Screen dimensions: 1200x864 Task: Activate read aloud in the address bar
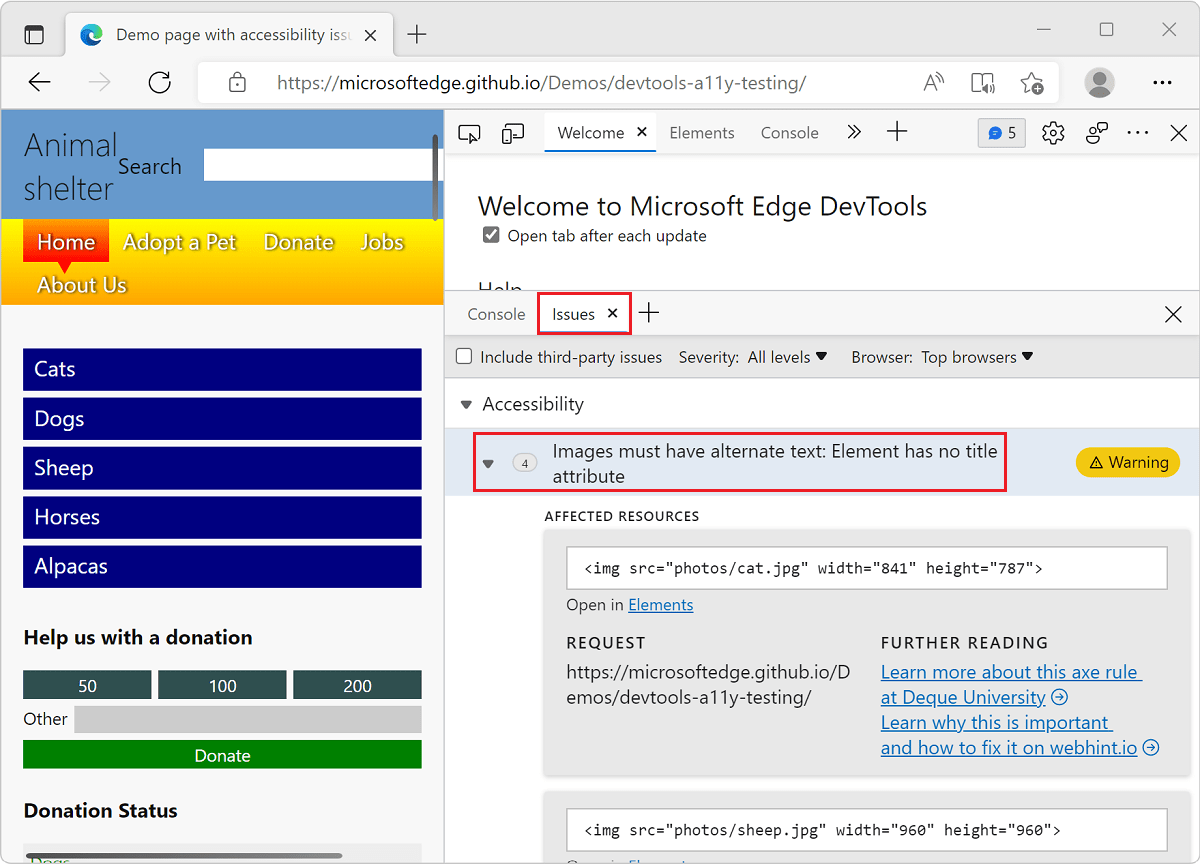[933, 82]
